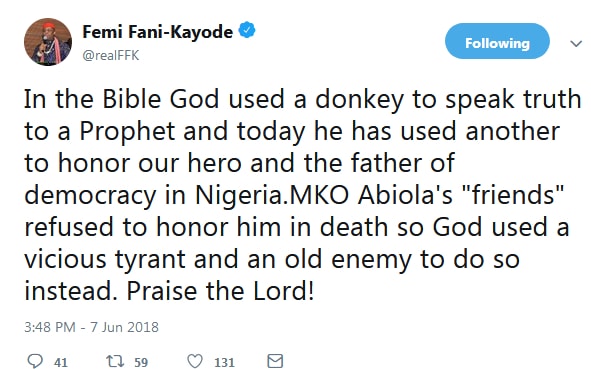Click the word "donkey" in the tweet
This screenshot has height=369, width=591.
[359, 100]
